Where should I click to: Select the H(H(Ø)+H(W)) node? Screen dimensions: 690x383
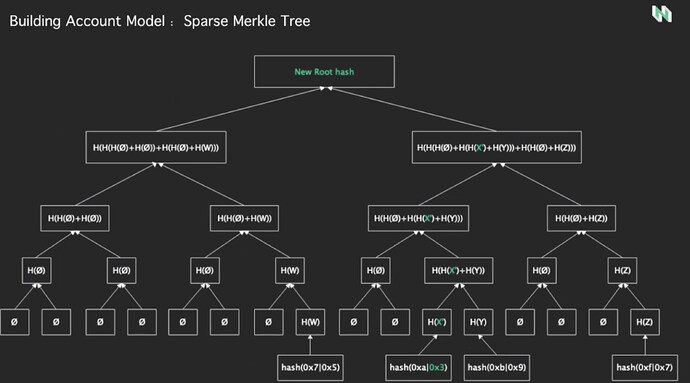tap(244, 218)
